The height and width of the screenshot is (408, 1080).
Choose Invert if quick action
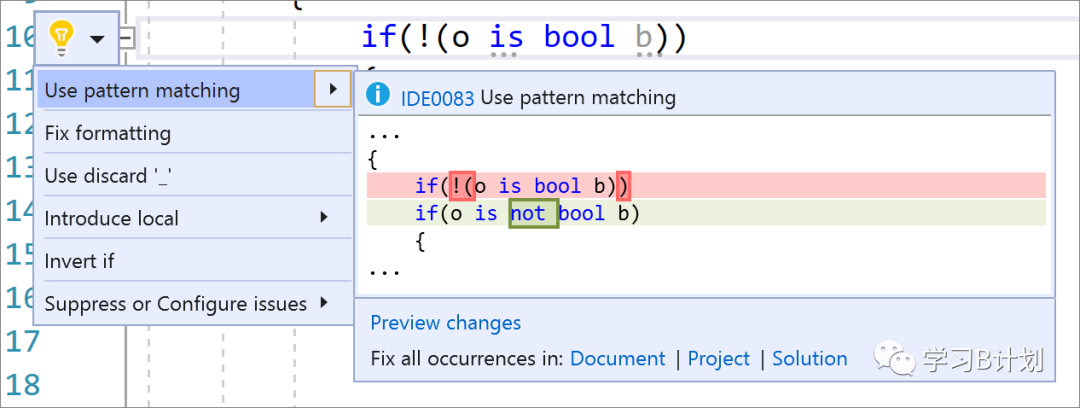pos(195,261)
